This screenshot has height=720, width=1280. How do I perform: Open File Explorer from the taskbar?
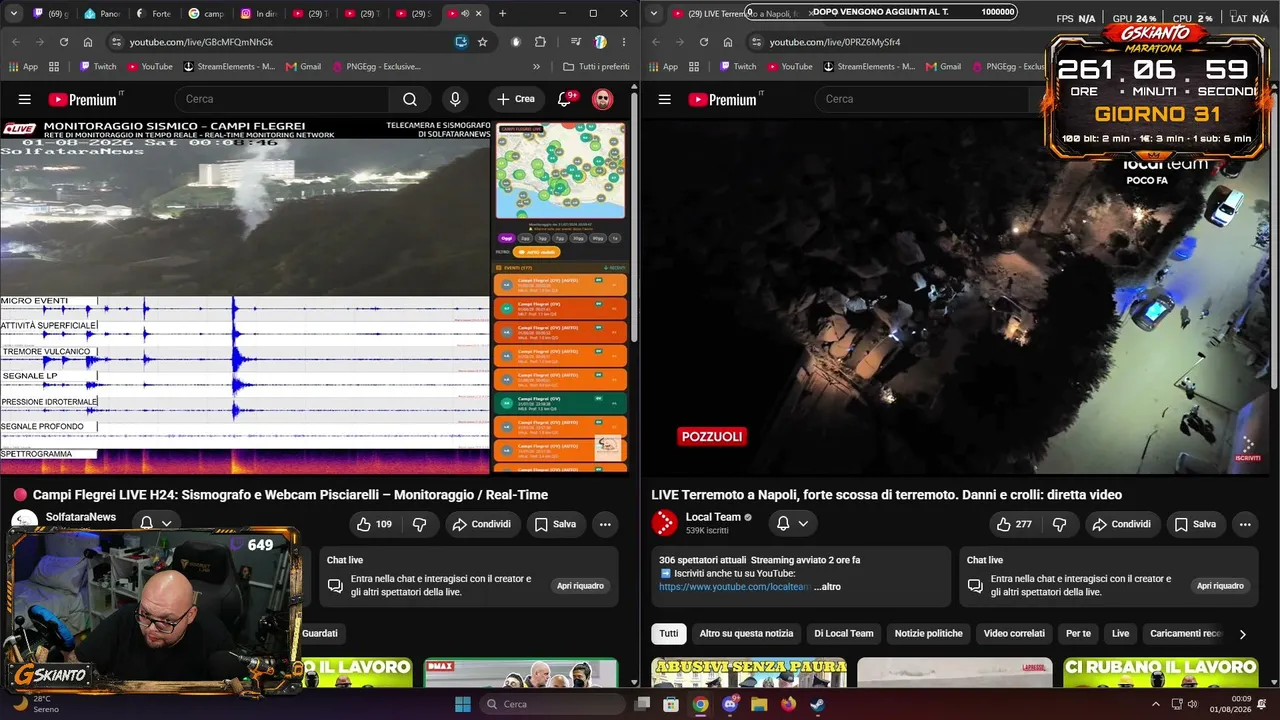[759, 704]
